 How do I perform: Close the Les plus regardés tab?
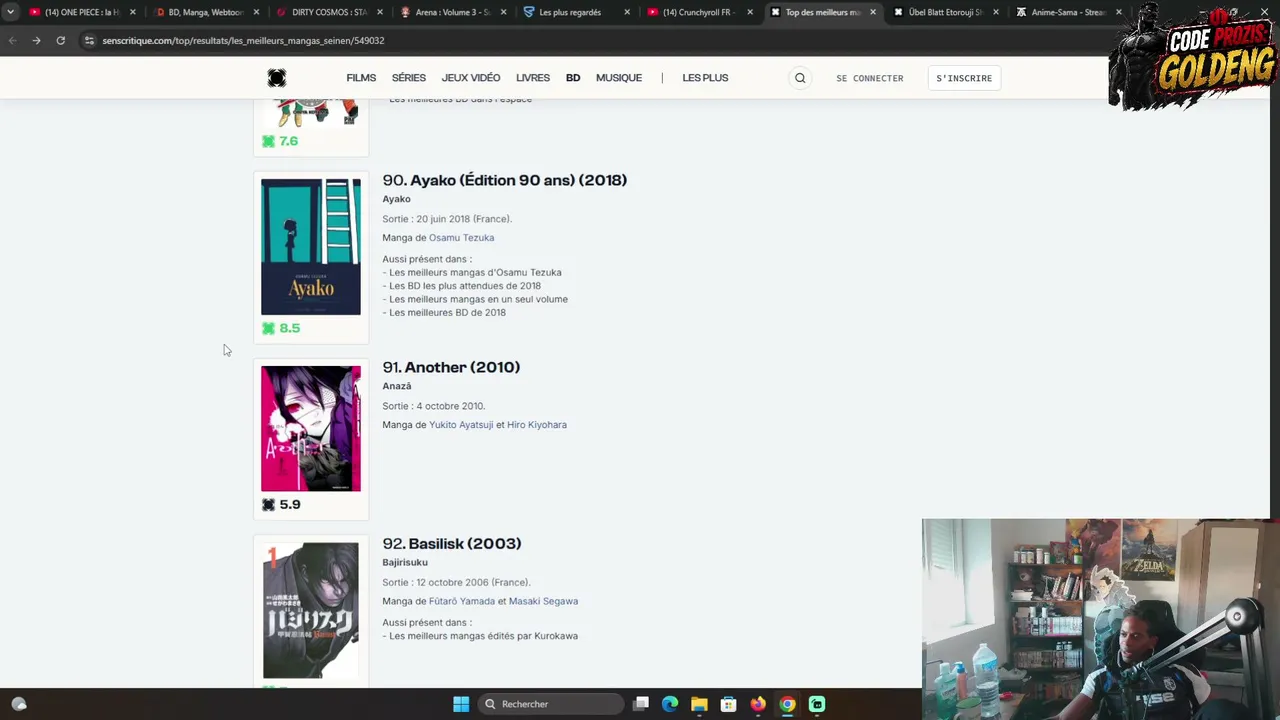click(627, 12)
